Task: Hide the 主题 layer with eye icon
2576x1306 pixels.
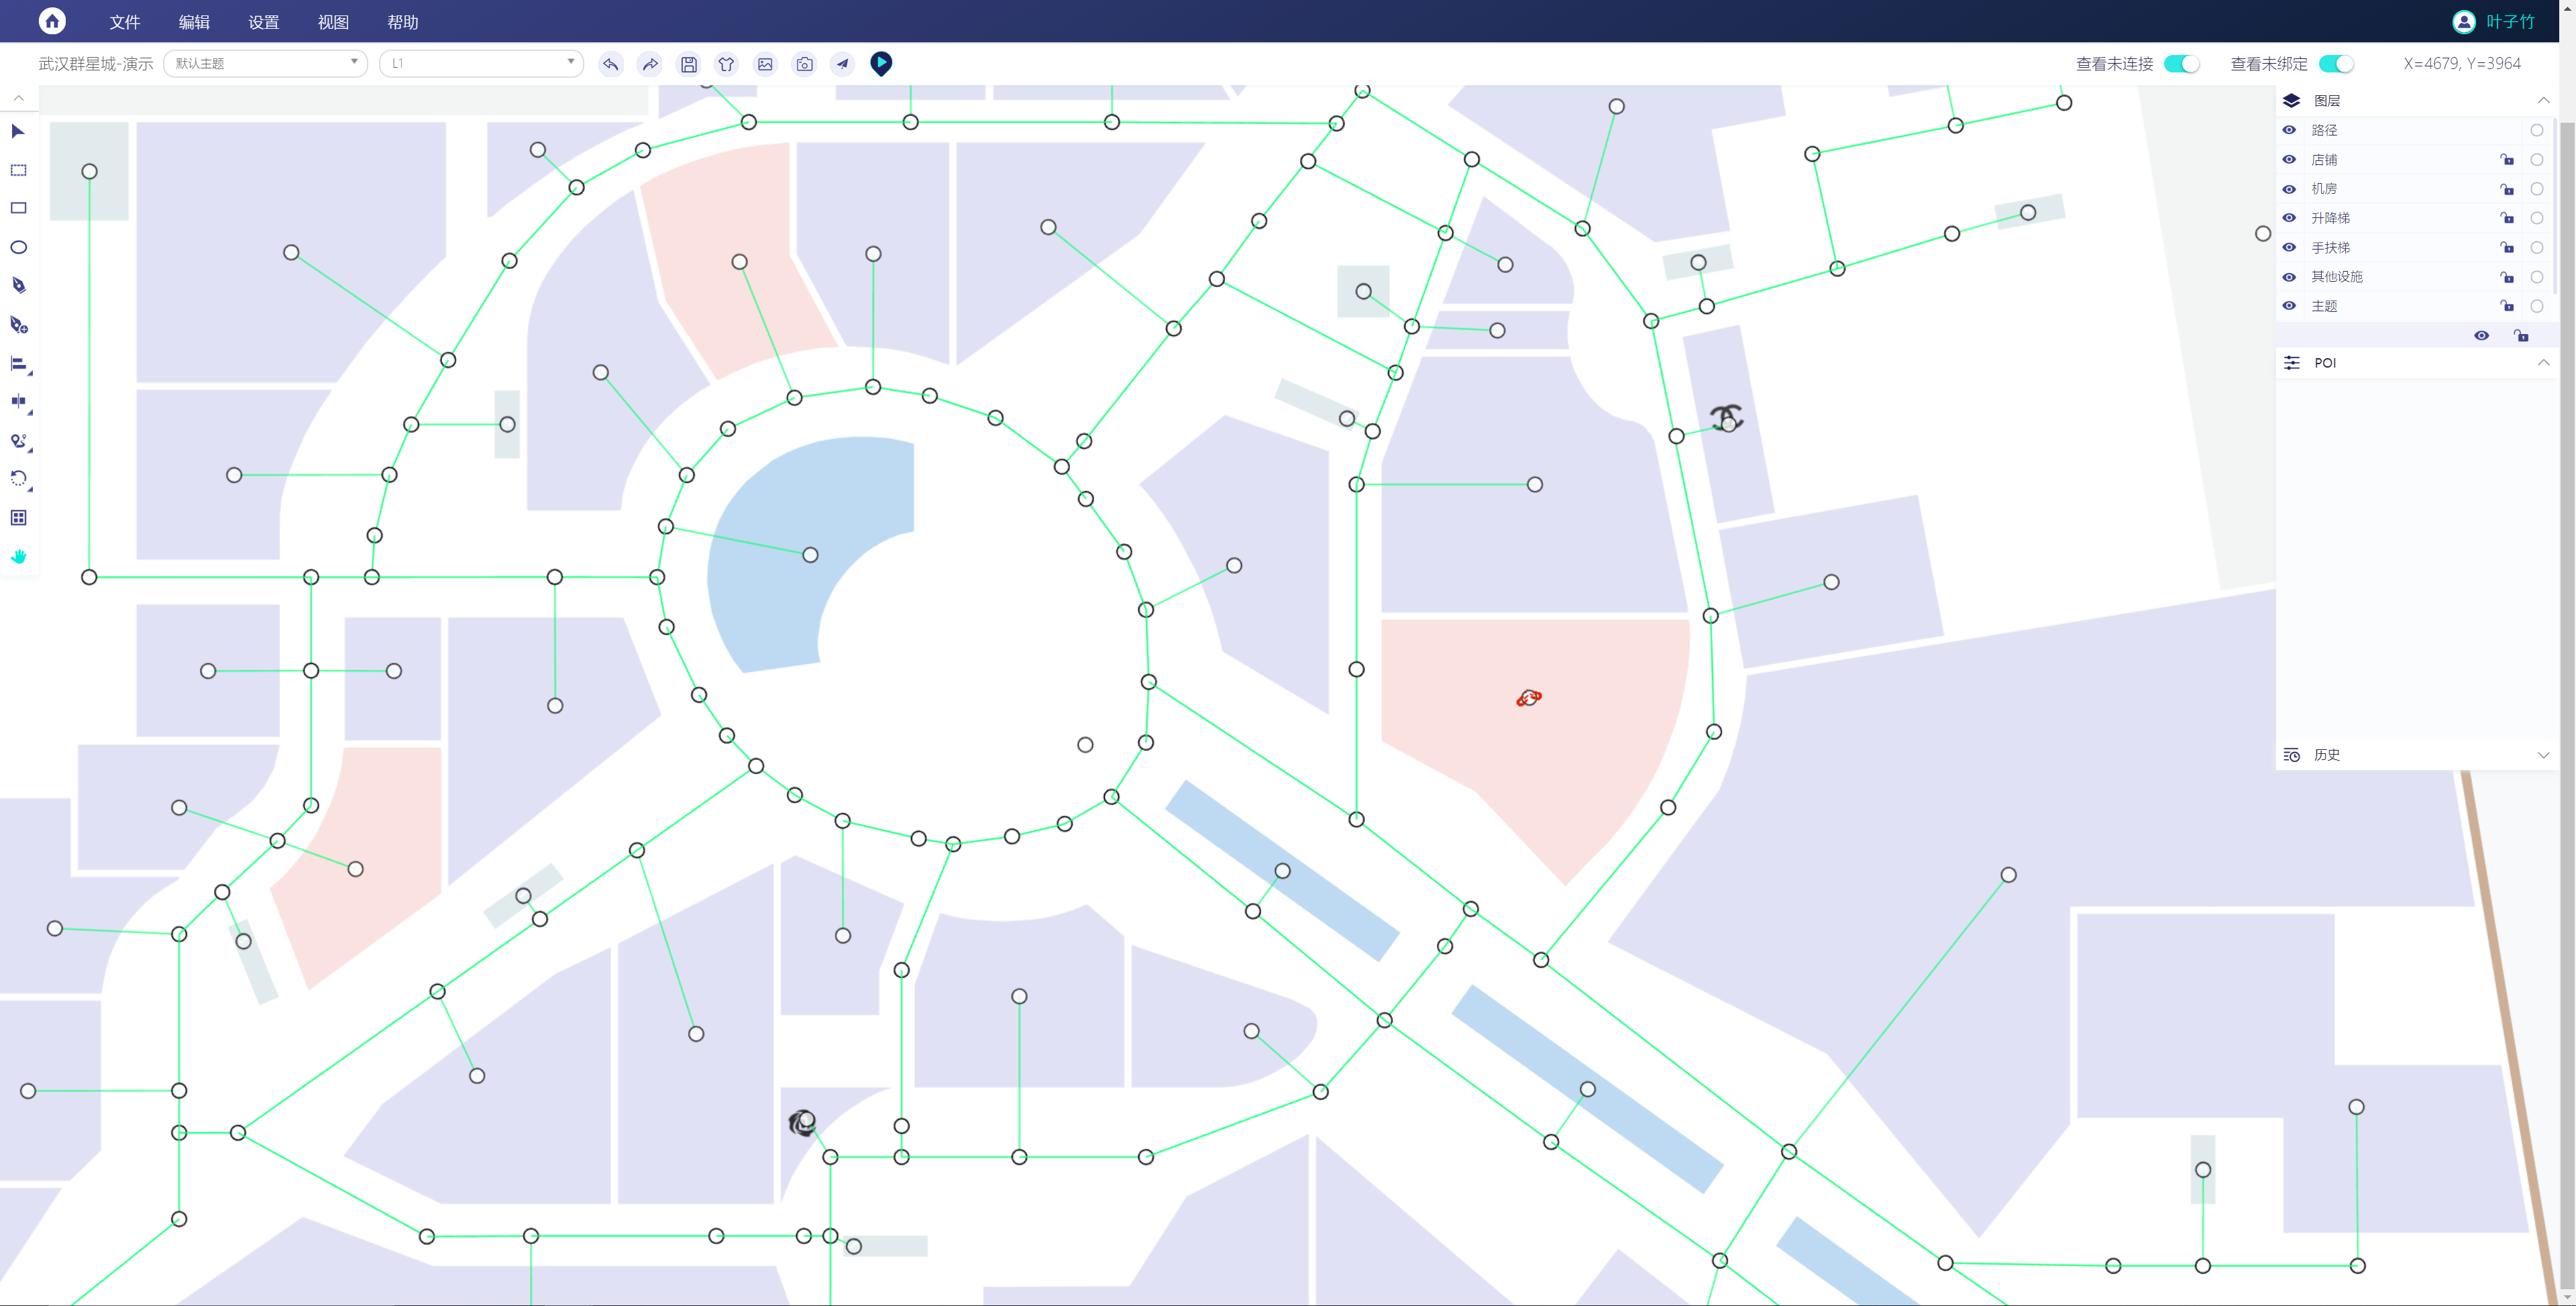Action: (2289, 306)
